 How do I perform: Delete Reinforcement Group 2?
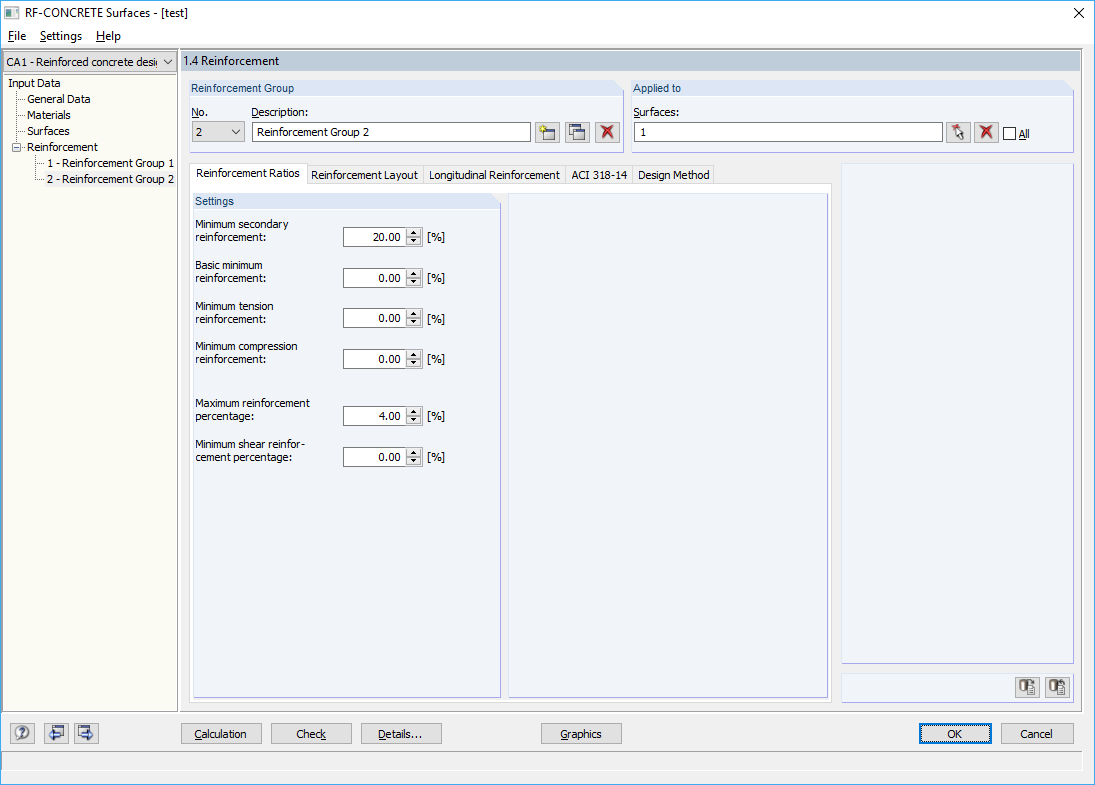coord(607,131)
